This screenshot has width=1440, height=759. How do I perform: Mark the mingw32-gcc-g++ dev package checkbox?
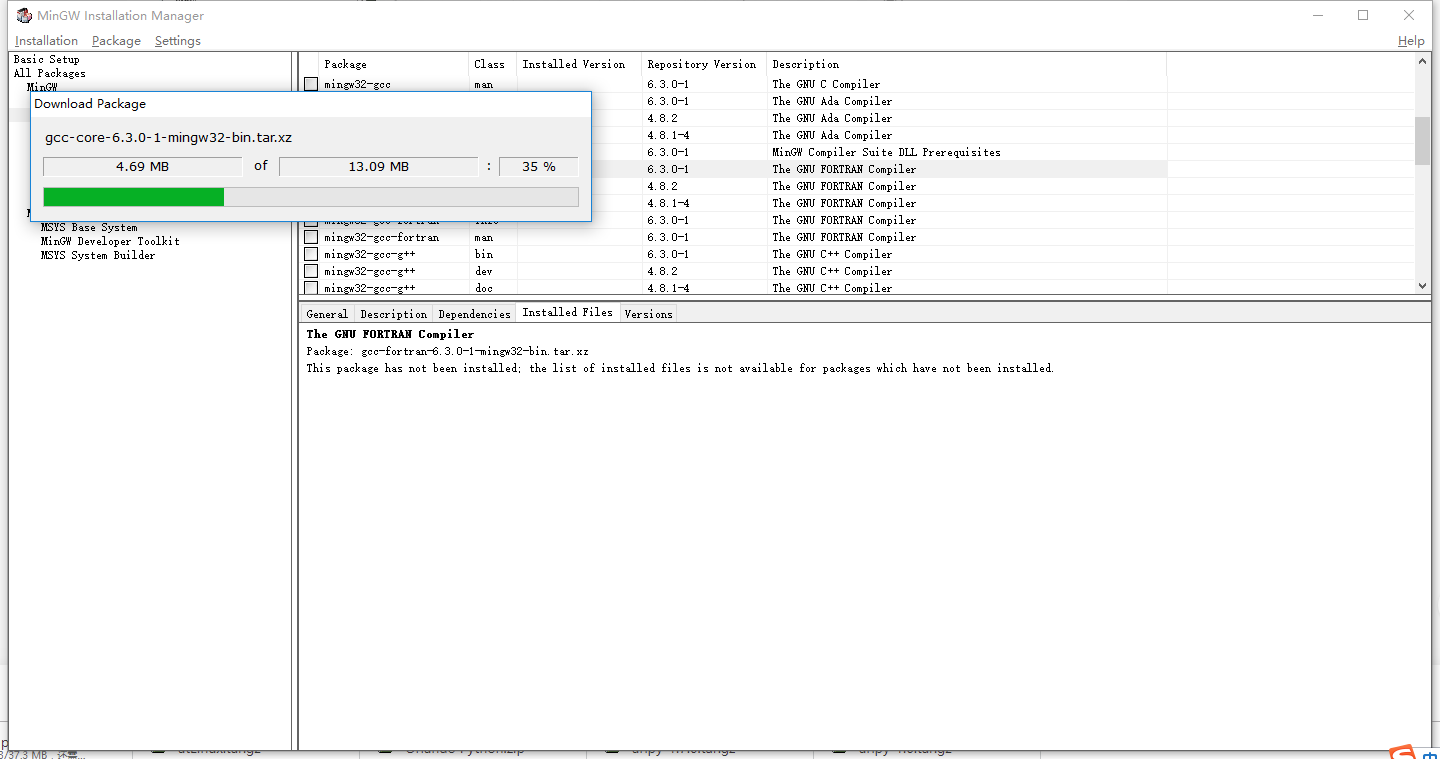click(311, 272)
